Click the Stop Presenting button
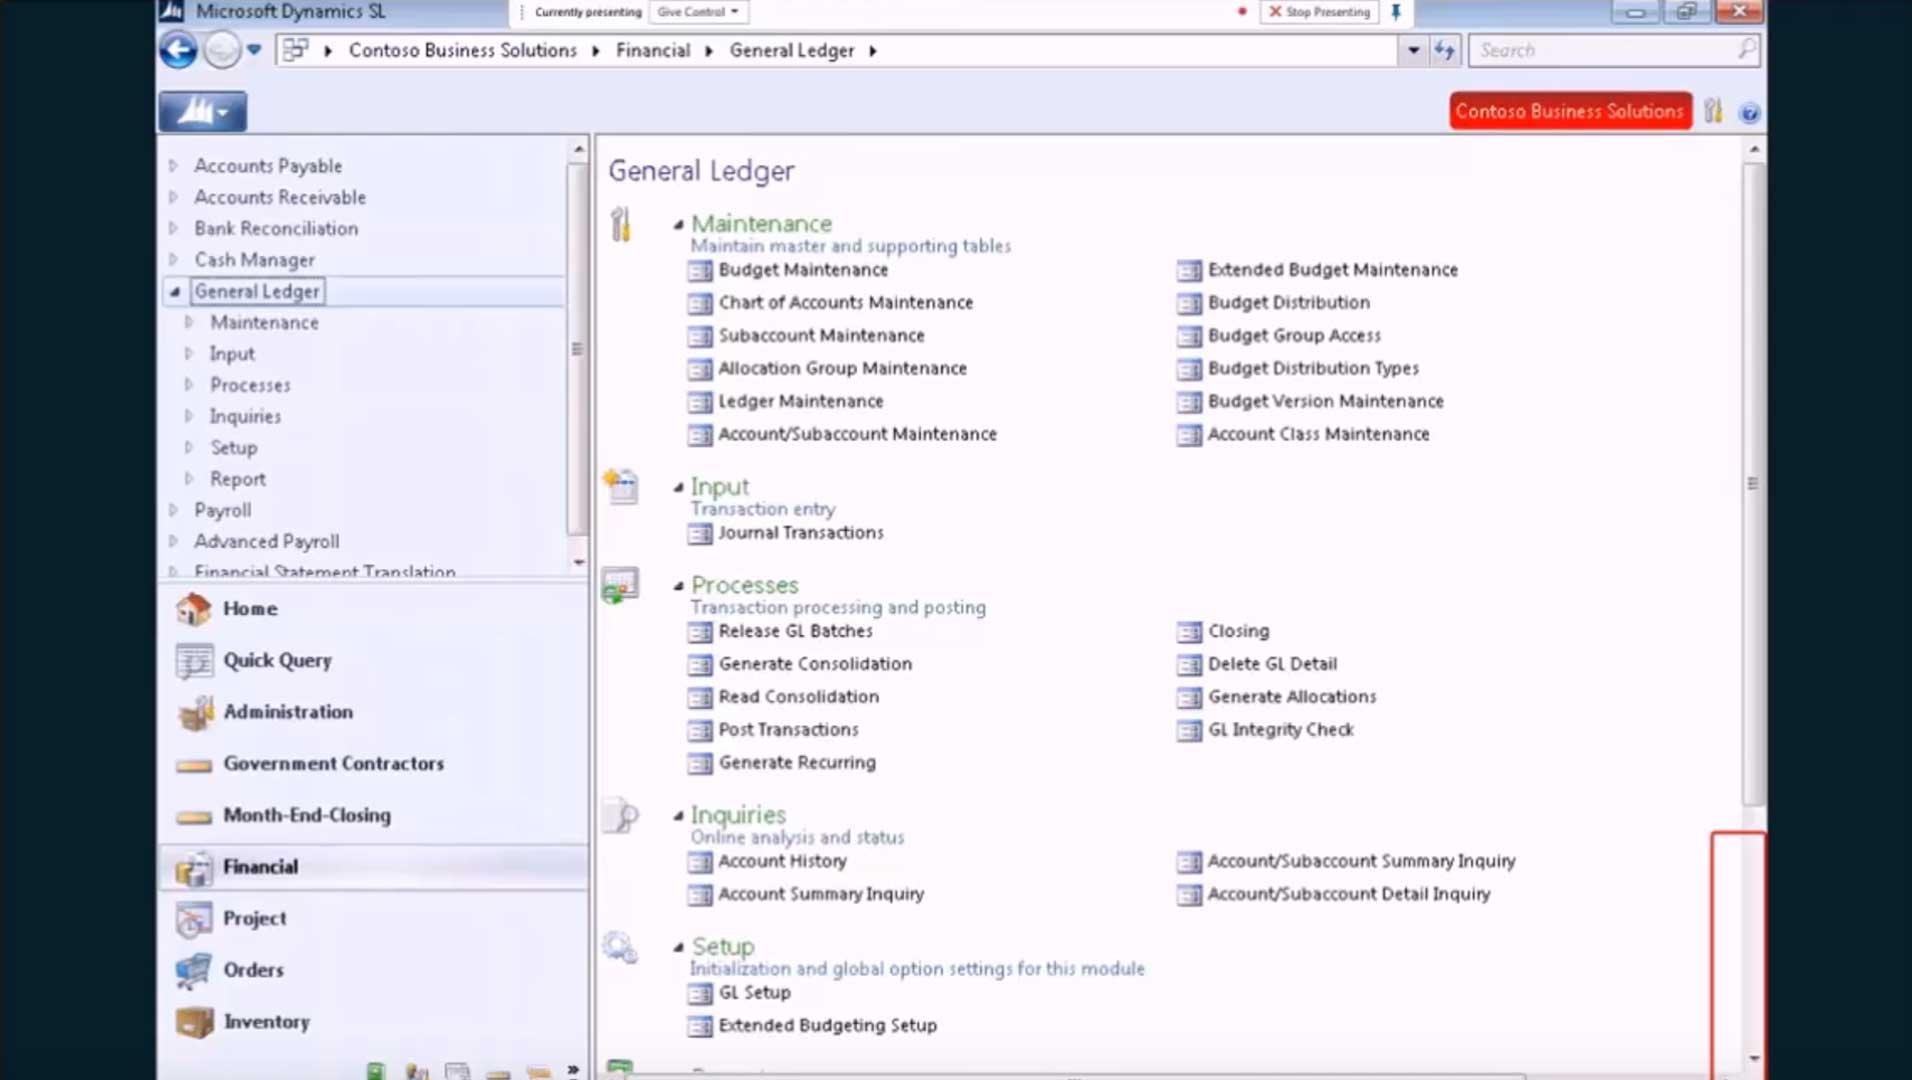The width and height of the screenshot is (1912, 1080). [x=1318, y=12]
